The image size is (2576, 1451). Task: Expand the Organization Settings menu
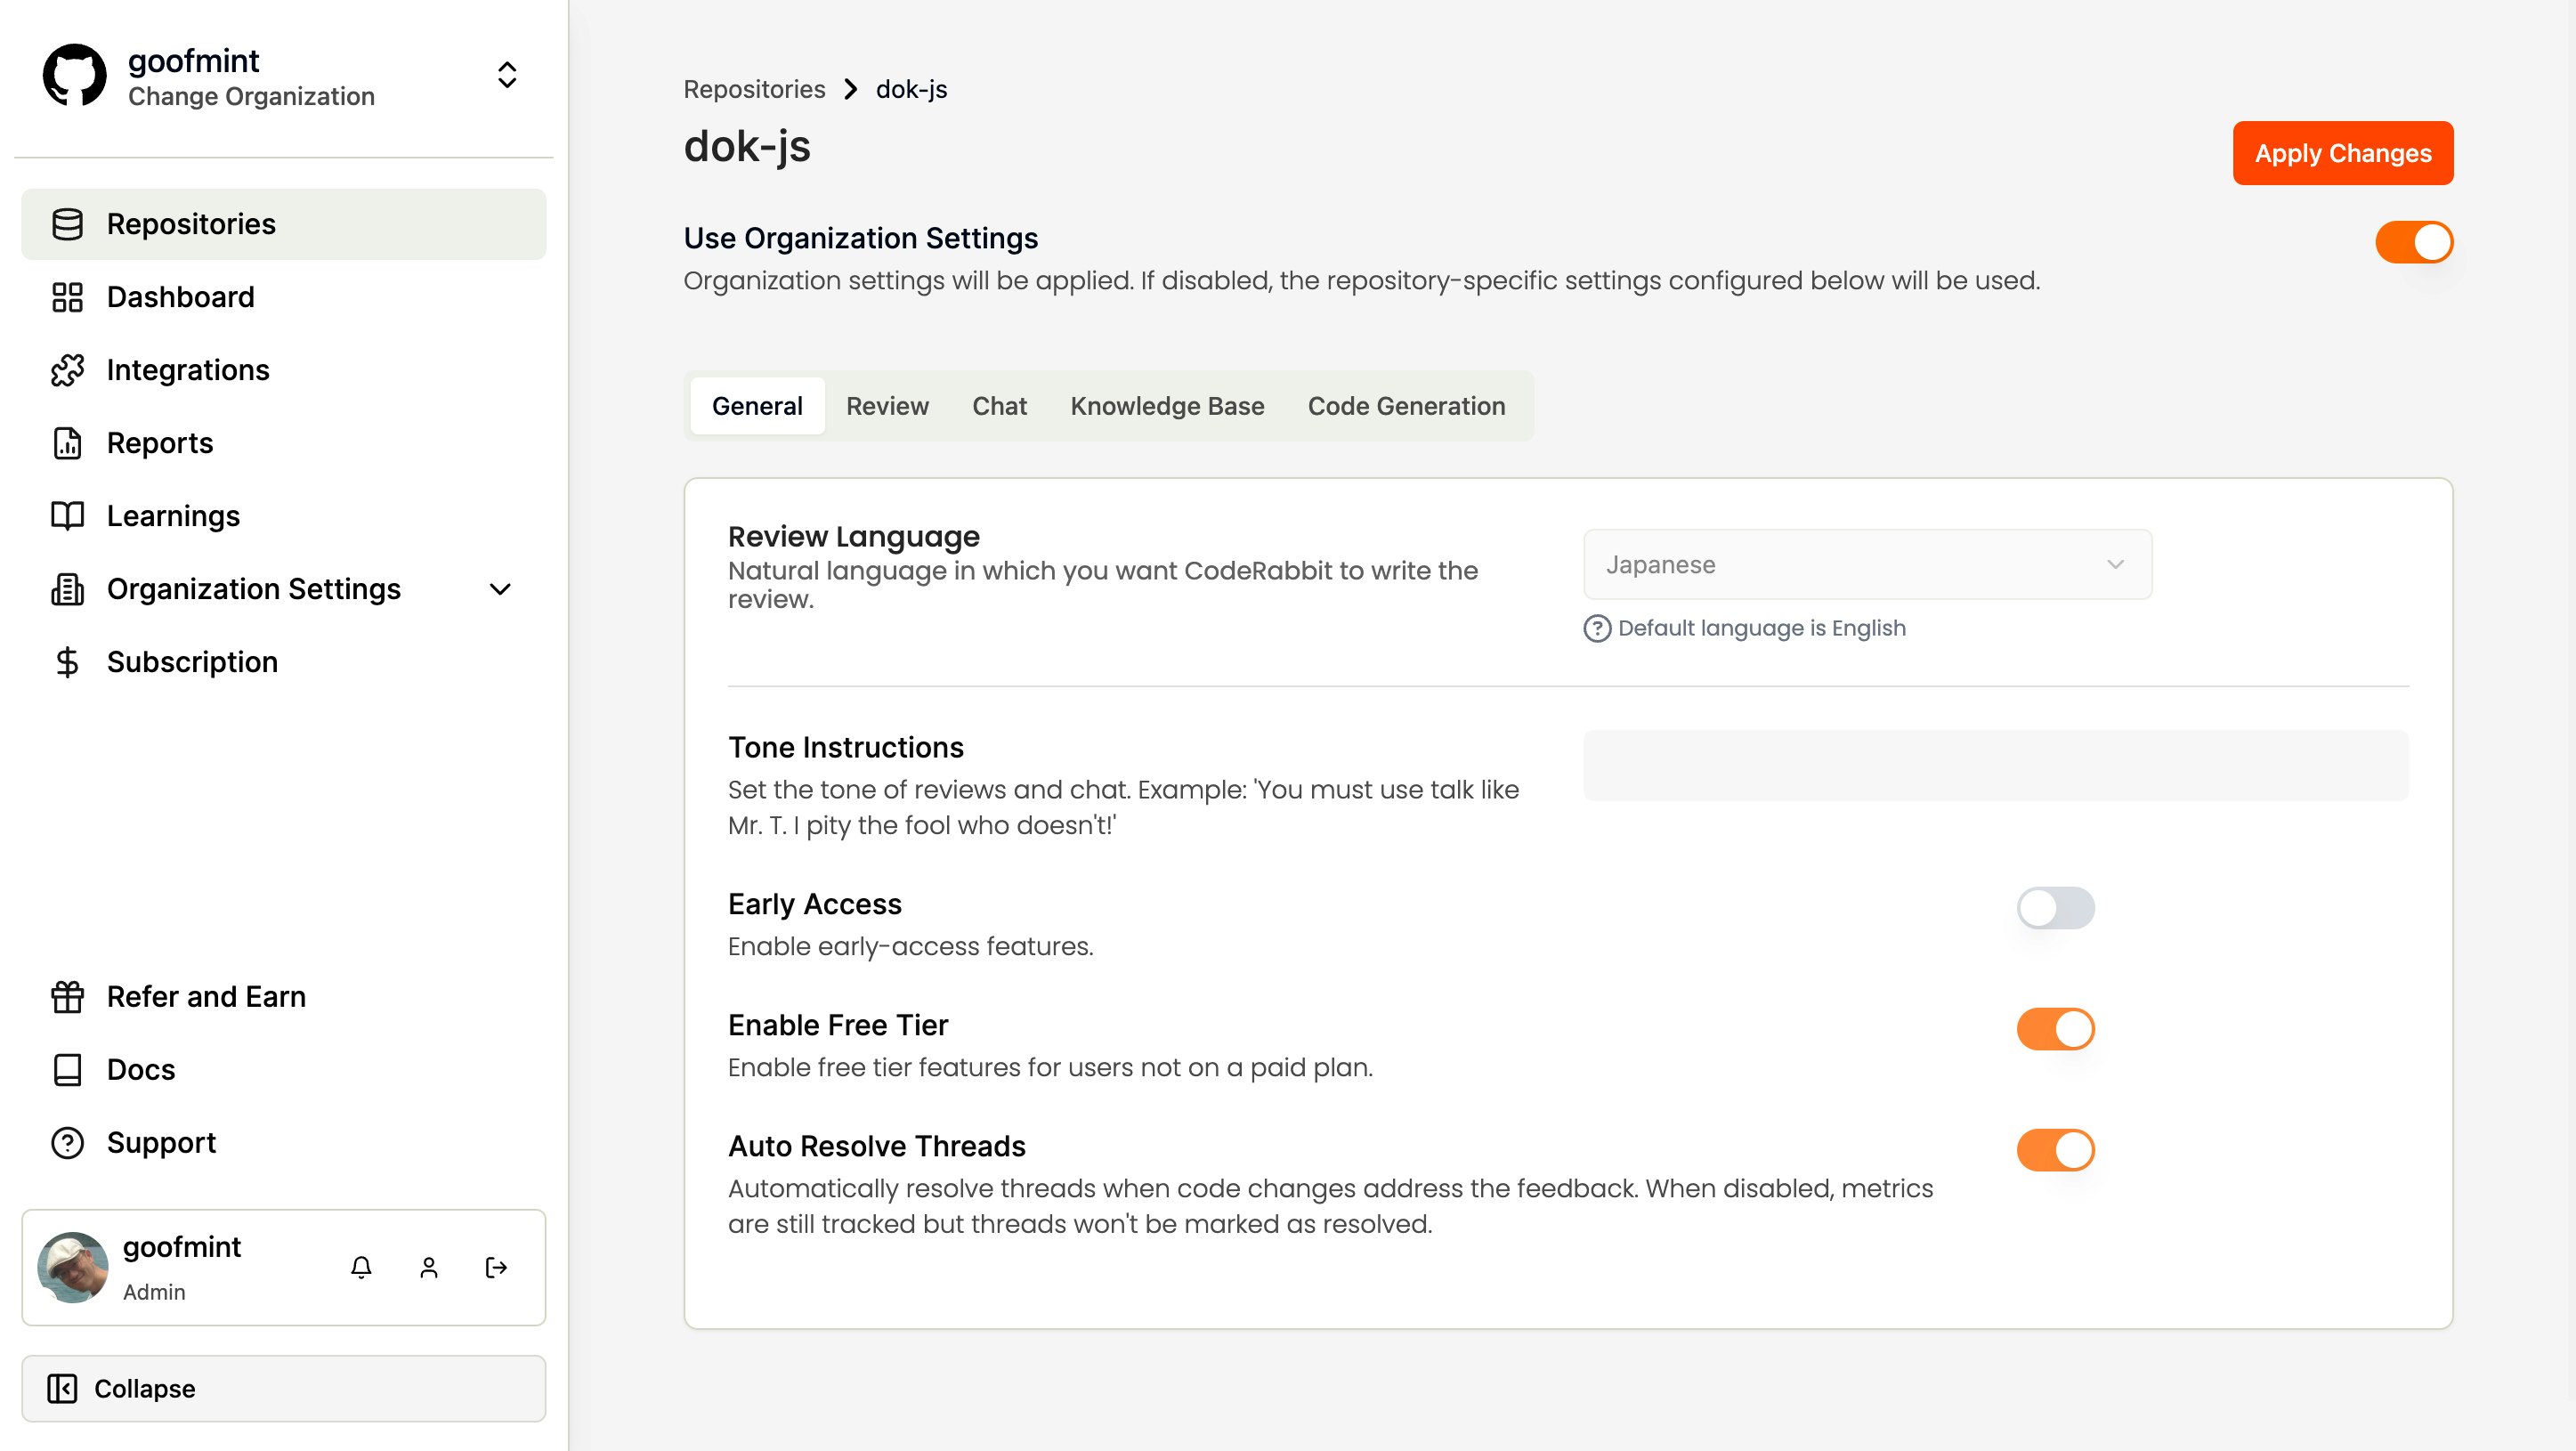tap(500, 589)
